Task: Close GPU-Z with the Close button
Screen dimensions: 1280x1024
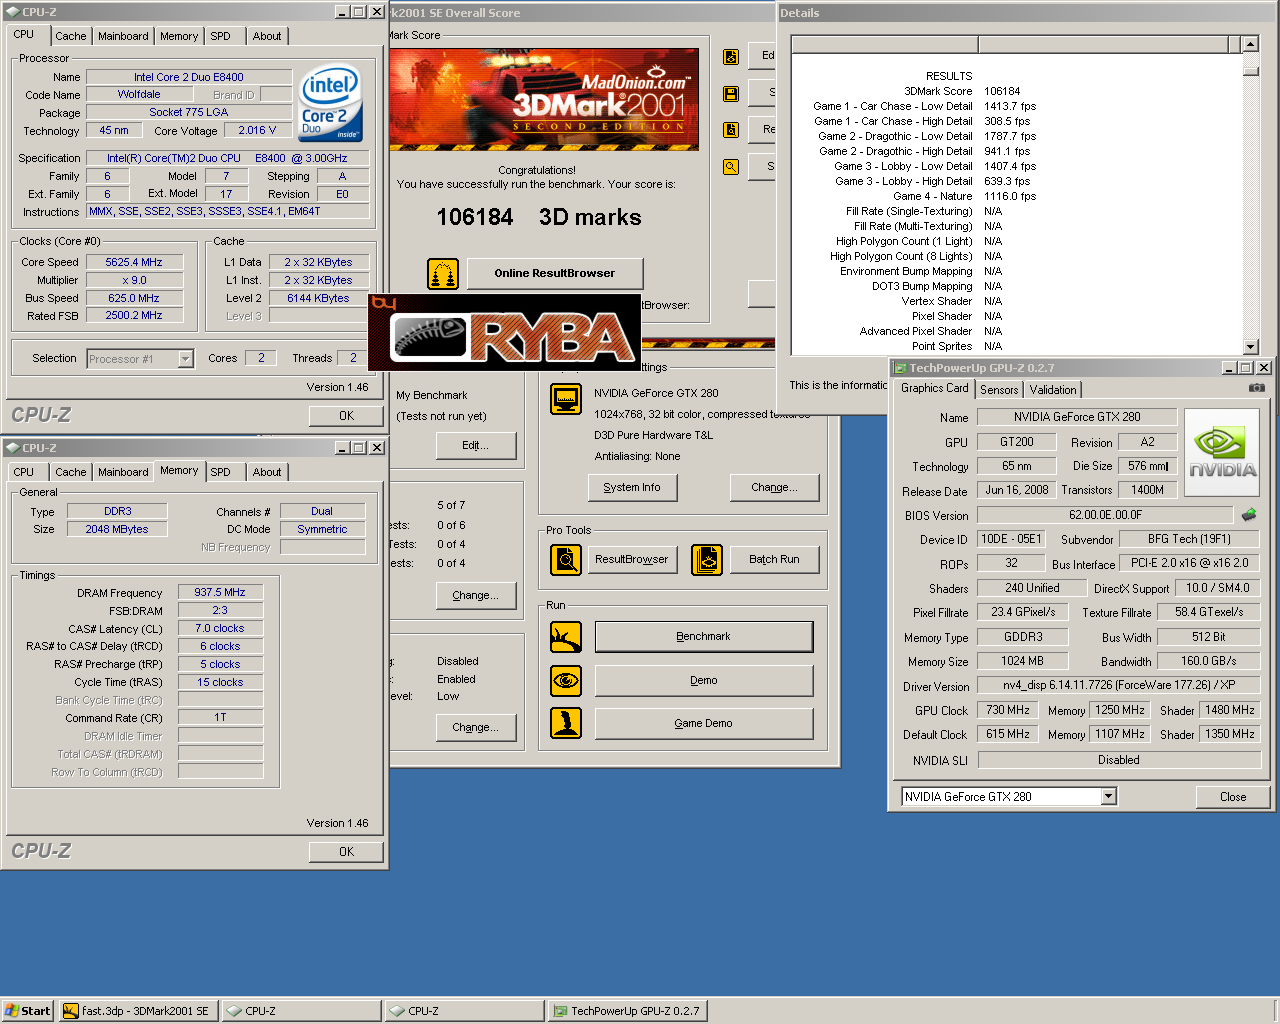Action: pyautogui.click(x=1233, y=797)
